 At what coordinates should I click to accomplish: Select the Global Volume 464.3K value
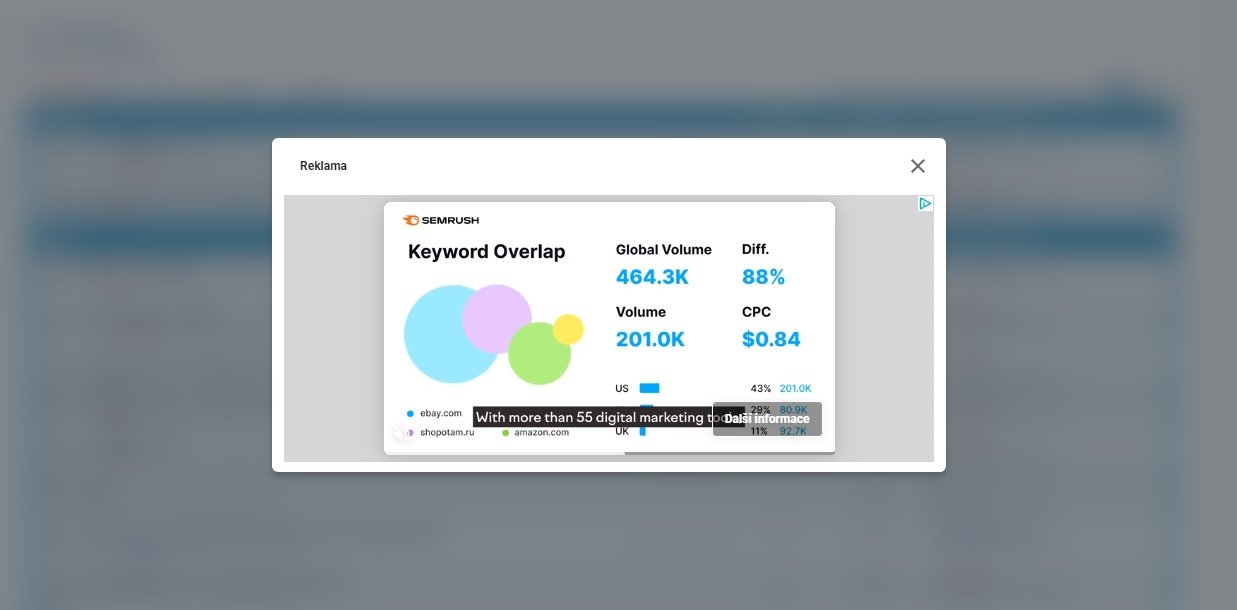point(652,277)
